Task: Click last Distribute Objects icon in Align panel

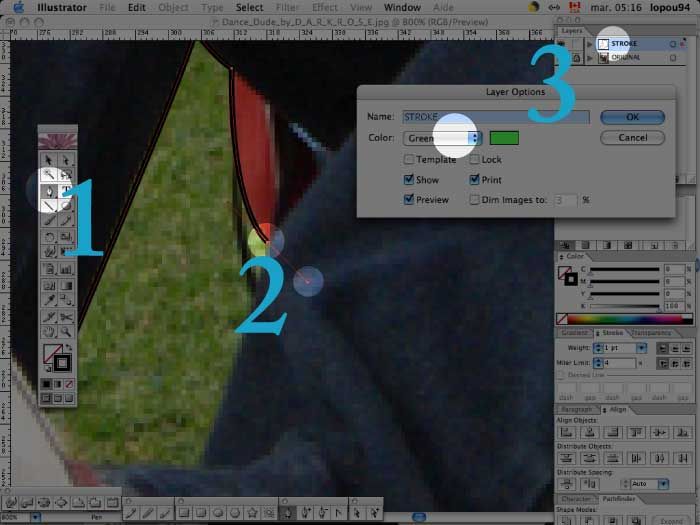Action: (x=683, y=458)
